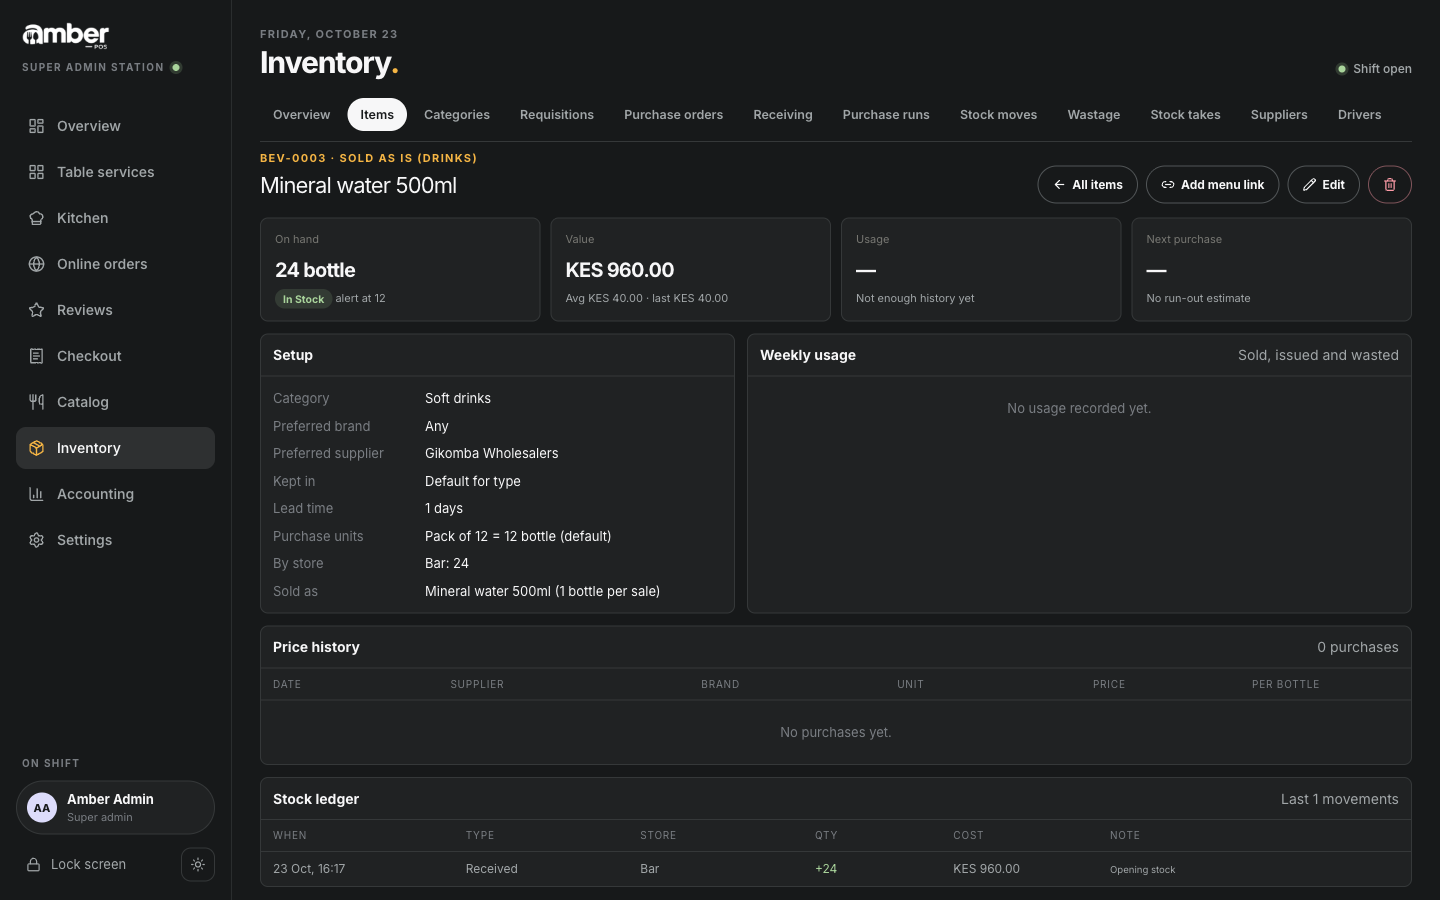Image resolution: width=1440 pixels, height=900 pixels.
Task: Click the Shift open status indicator
Action: click(1374, 69)
